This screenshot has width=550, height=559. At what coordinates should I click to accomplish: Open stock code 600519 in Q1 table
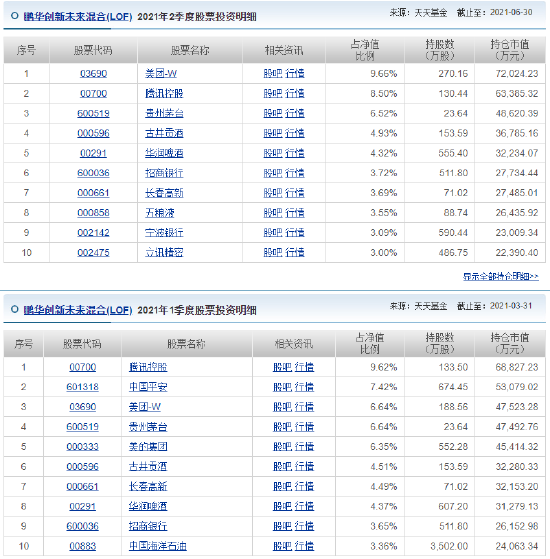(83, 427)
